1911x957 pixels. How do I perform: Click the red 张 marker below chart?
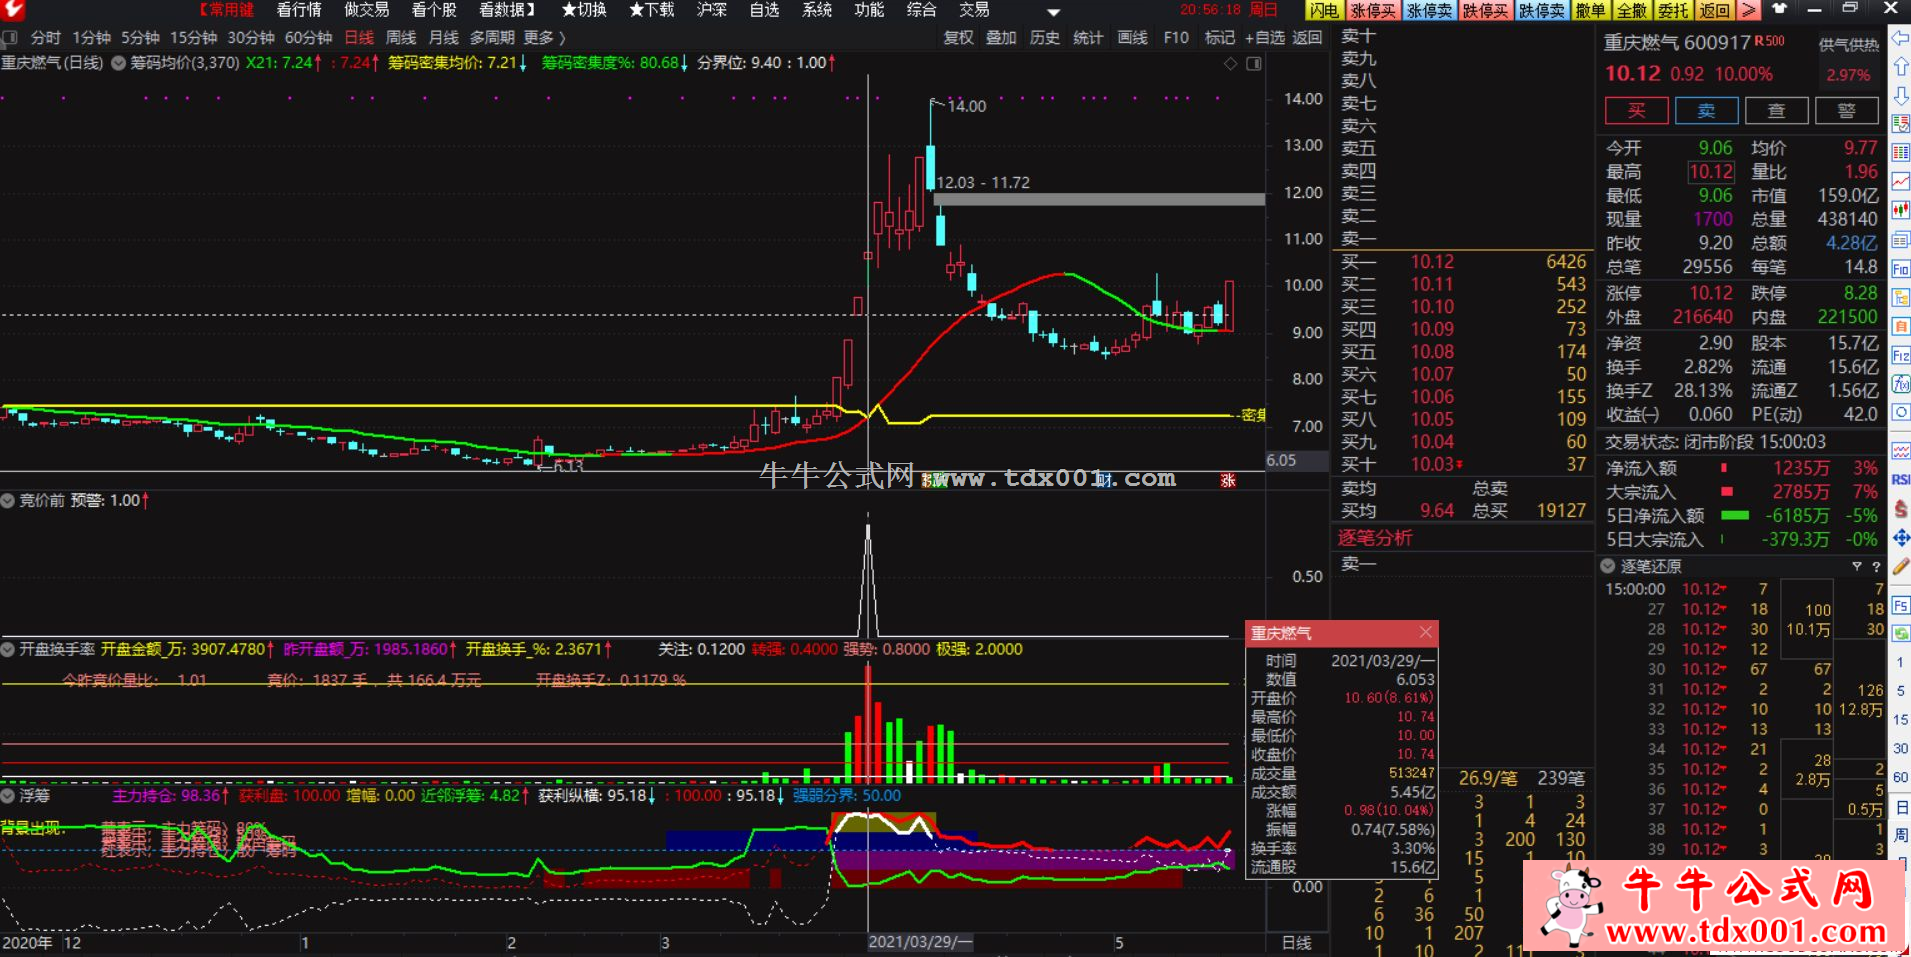coord(1228,481)
